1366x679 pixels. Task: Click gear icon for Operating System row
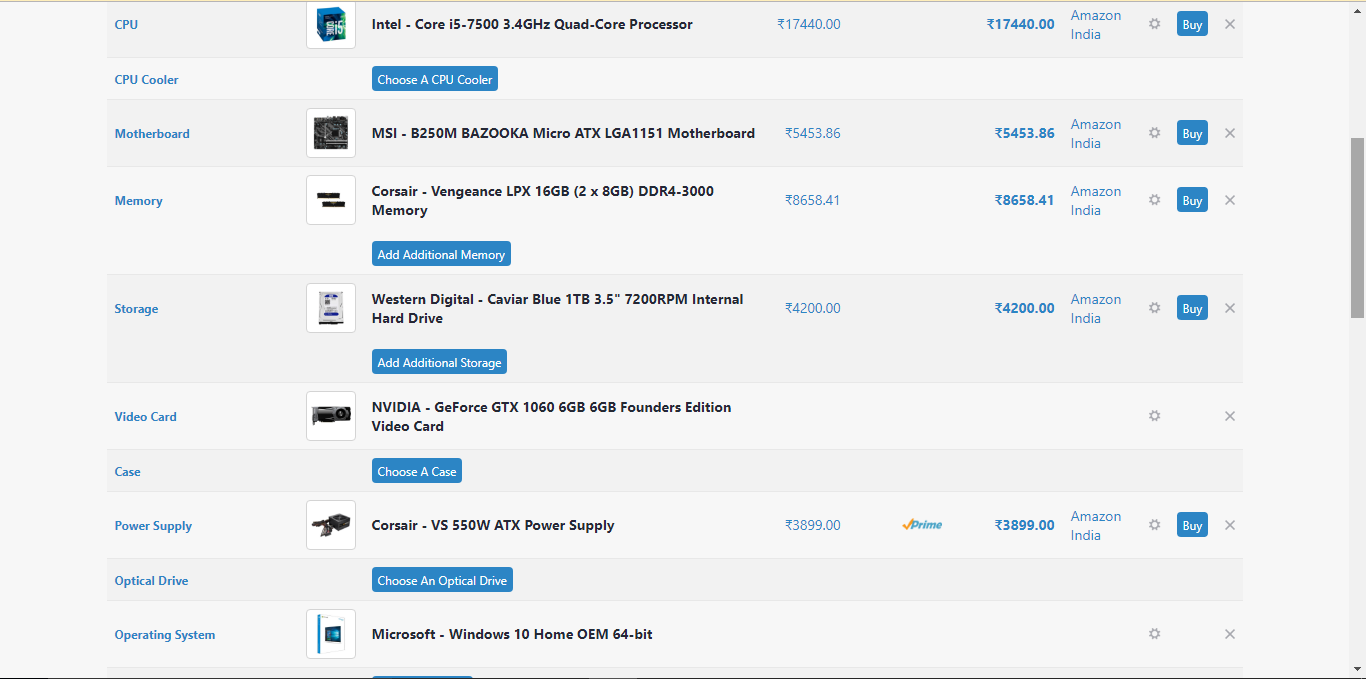pyautogui.click(x=1154, y=634)
